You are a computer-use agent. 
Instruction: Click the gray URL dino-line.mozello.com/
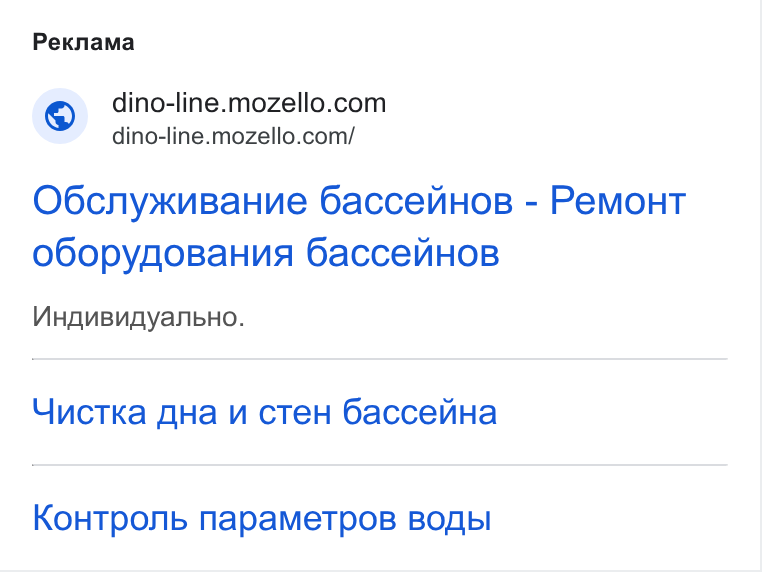(x=233, y=136)
